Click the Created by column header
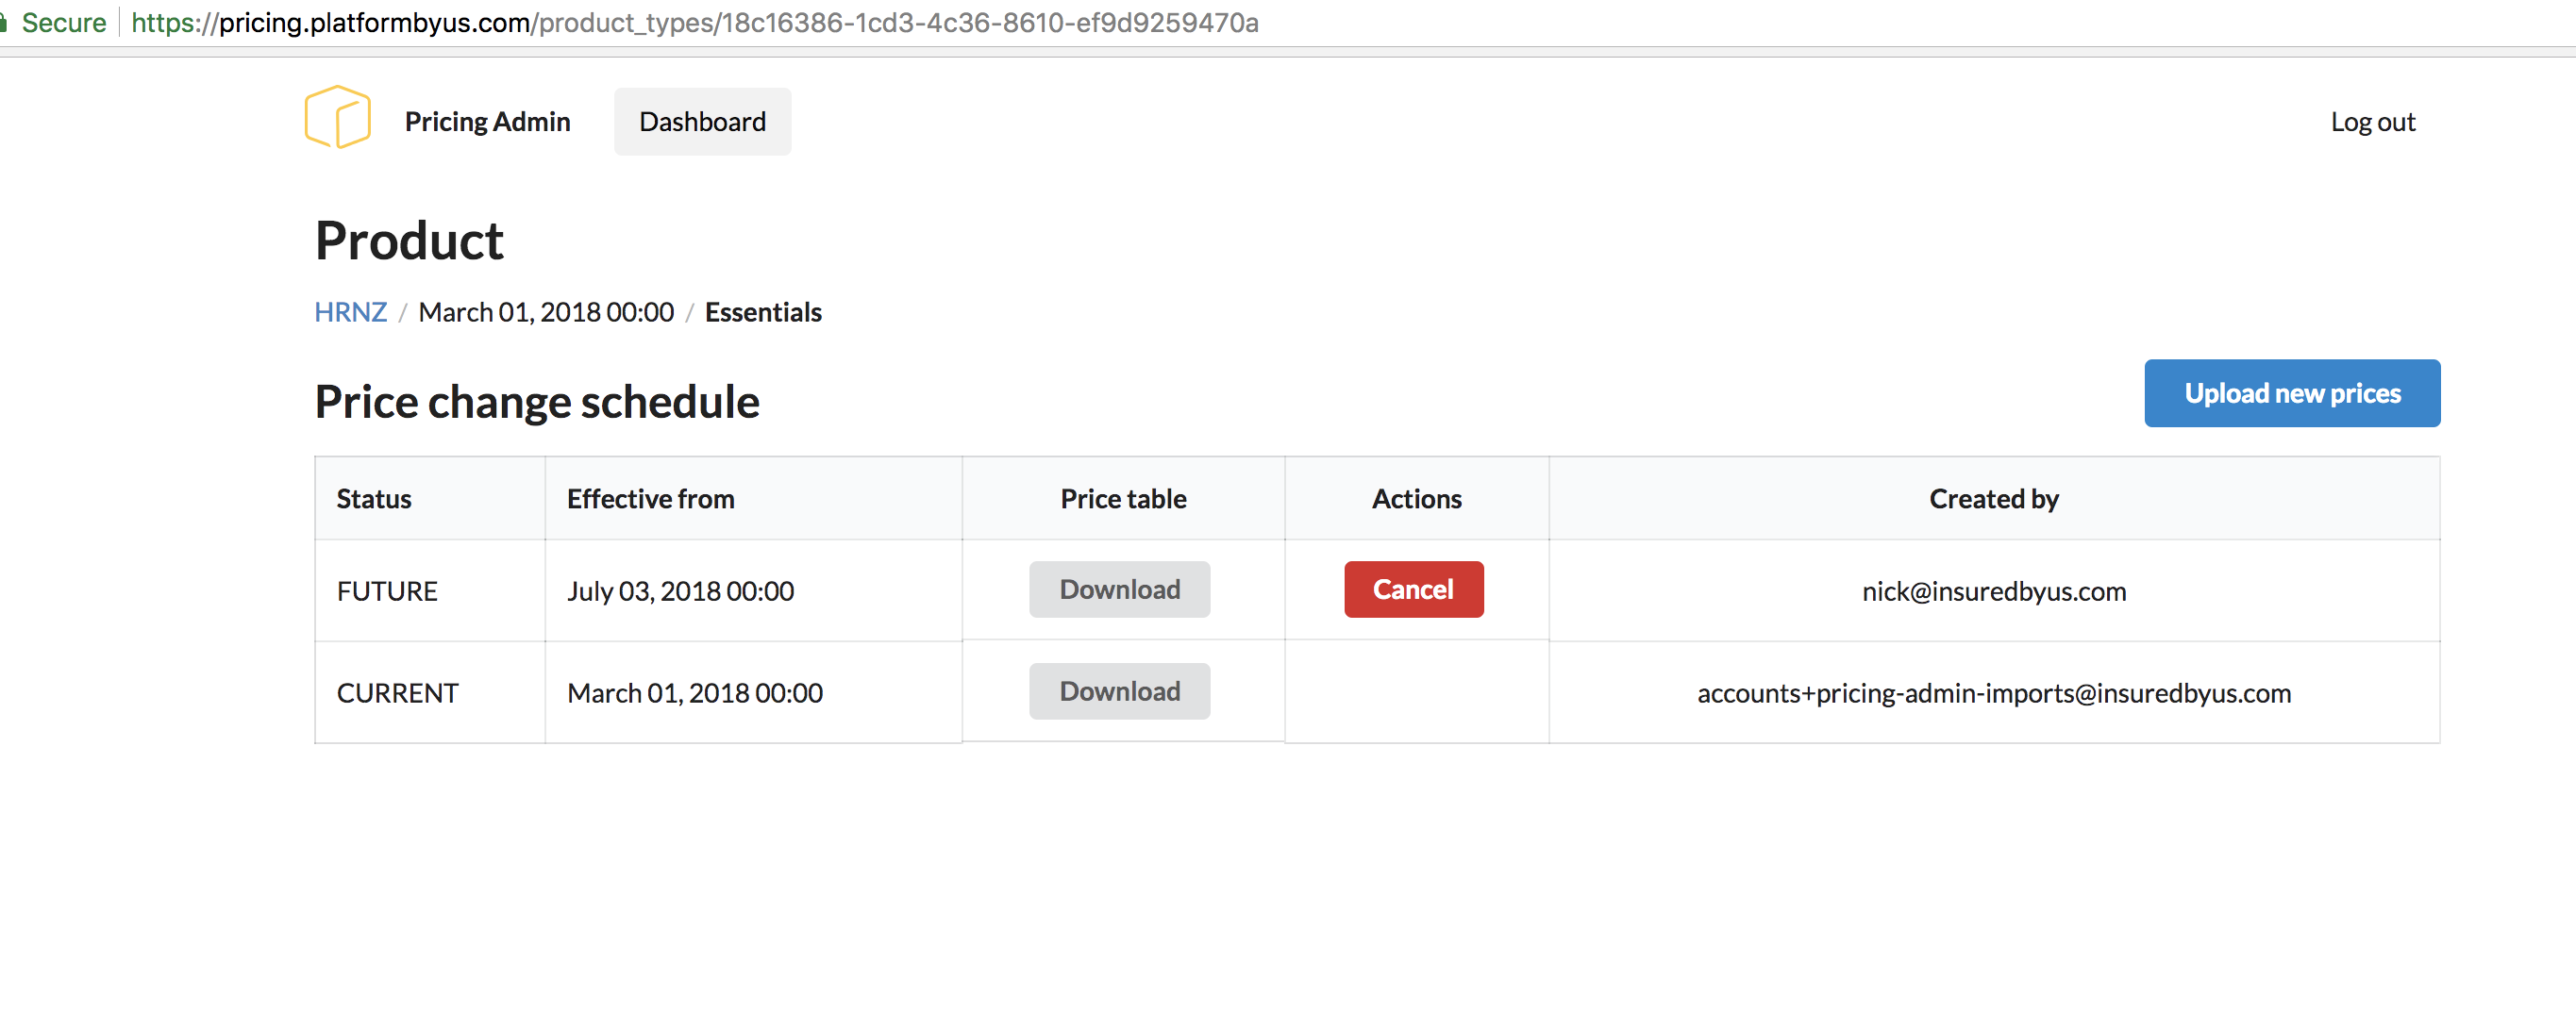The height and width of the screenshot is (1012, 2576). coord(1993,499)
